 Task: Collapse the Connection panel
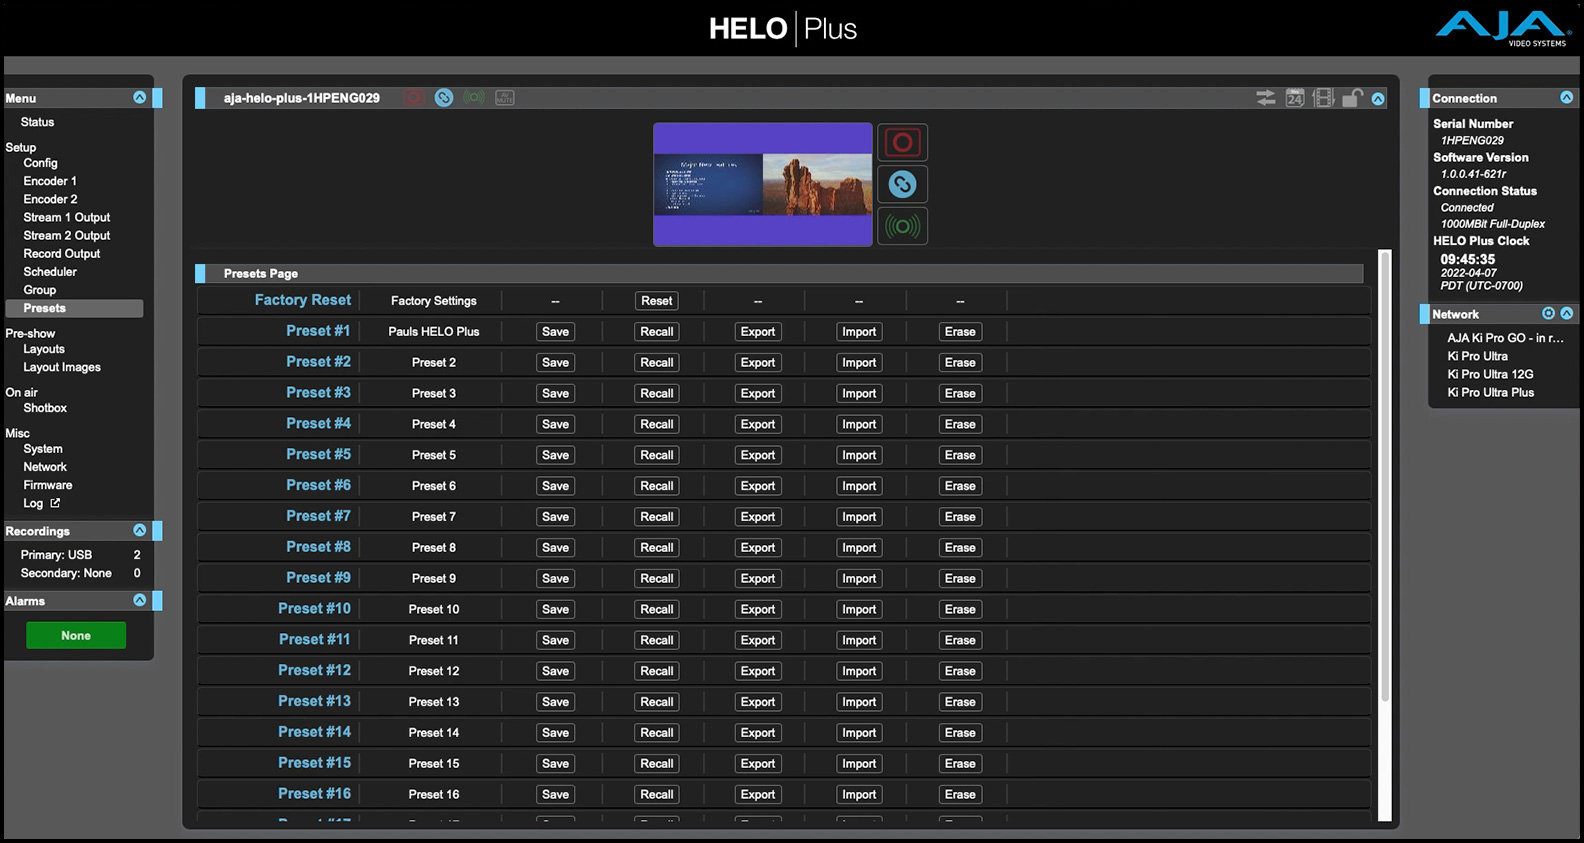[x=1566, y=98]
